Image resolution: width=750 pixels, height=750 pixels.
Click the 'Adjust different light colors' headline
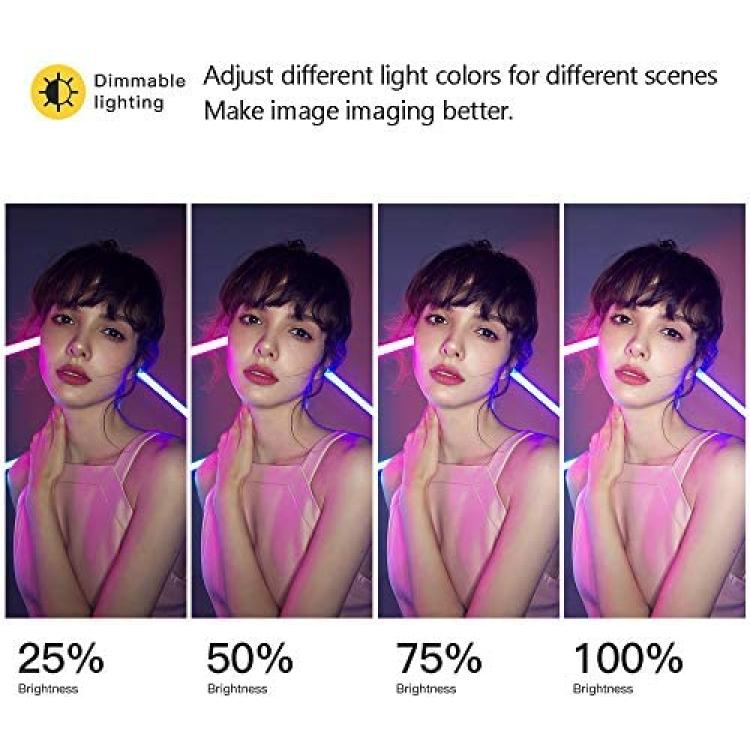coord(460,76)
